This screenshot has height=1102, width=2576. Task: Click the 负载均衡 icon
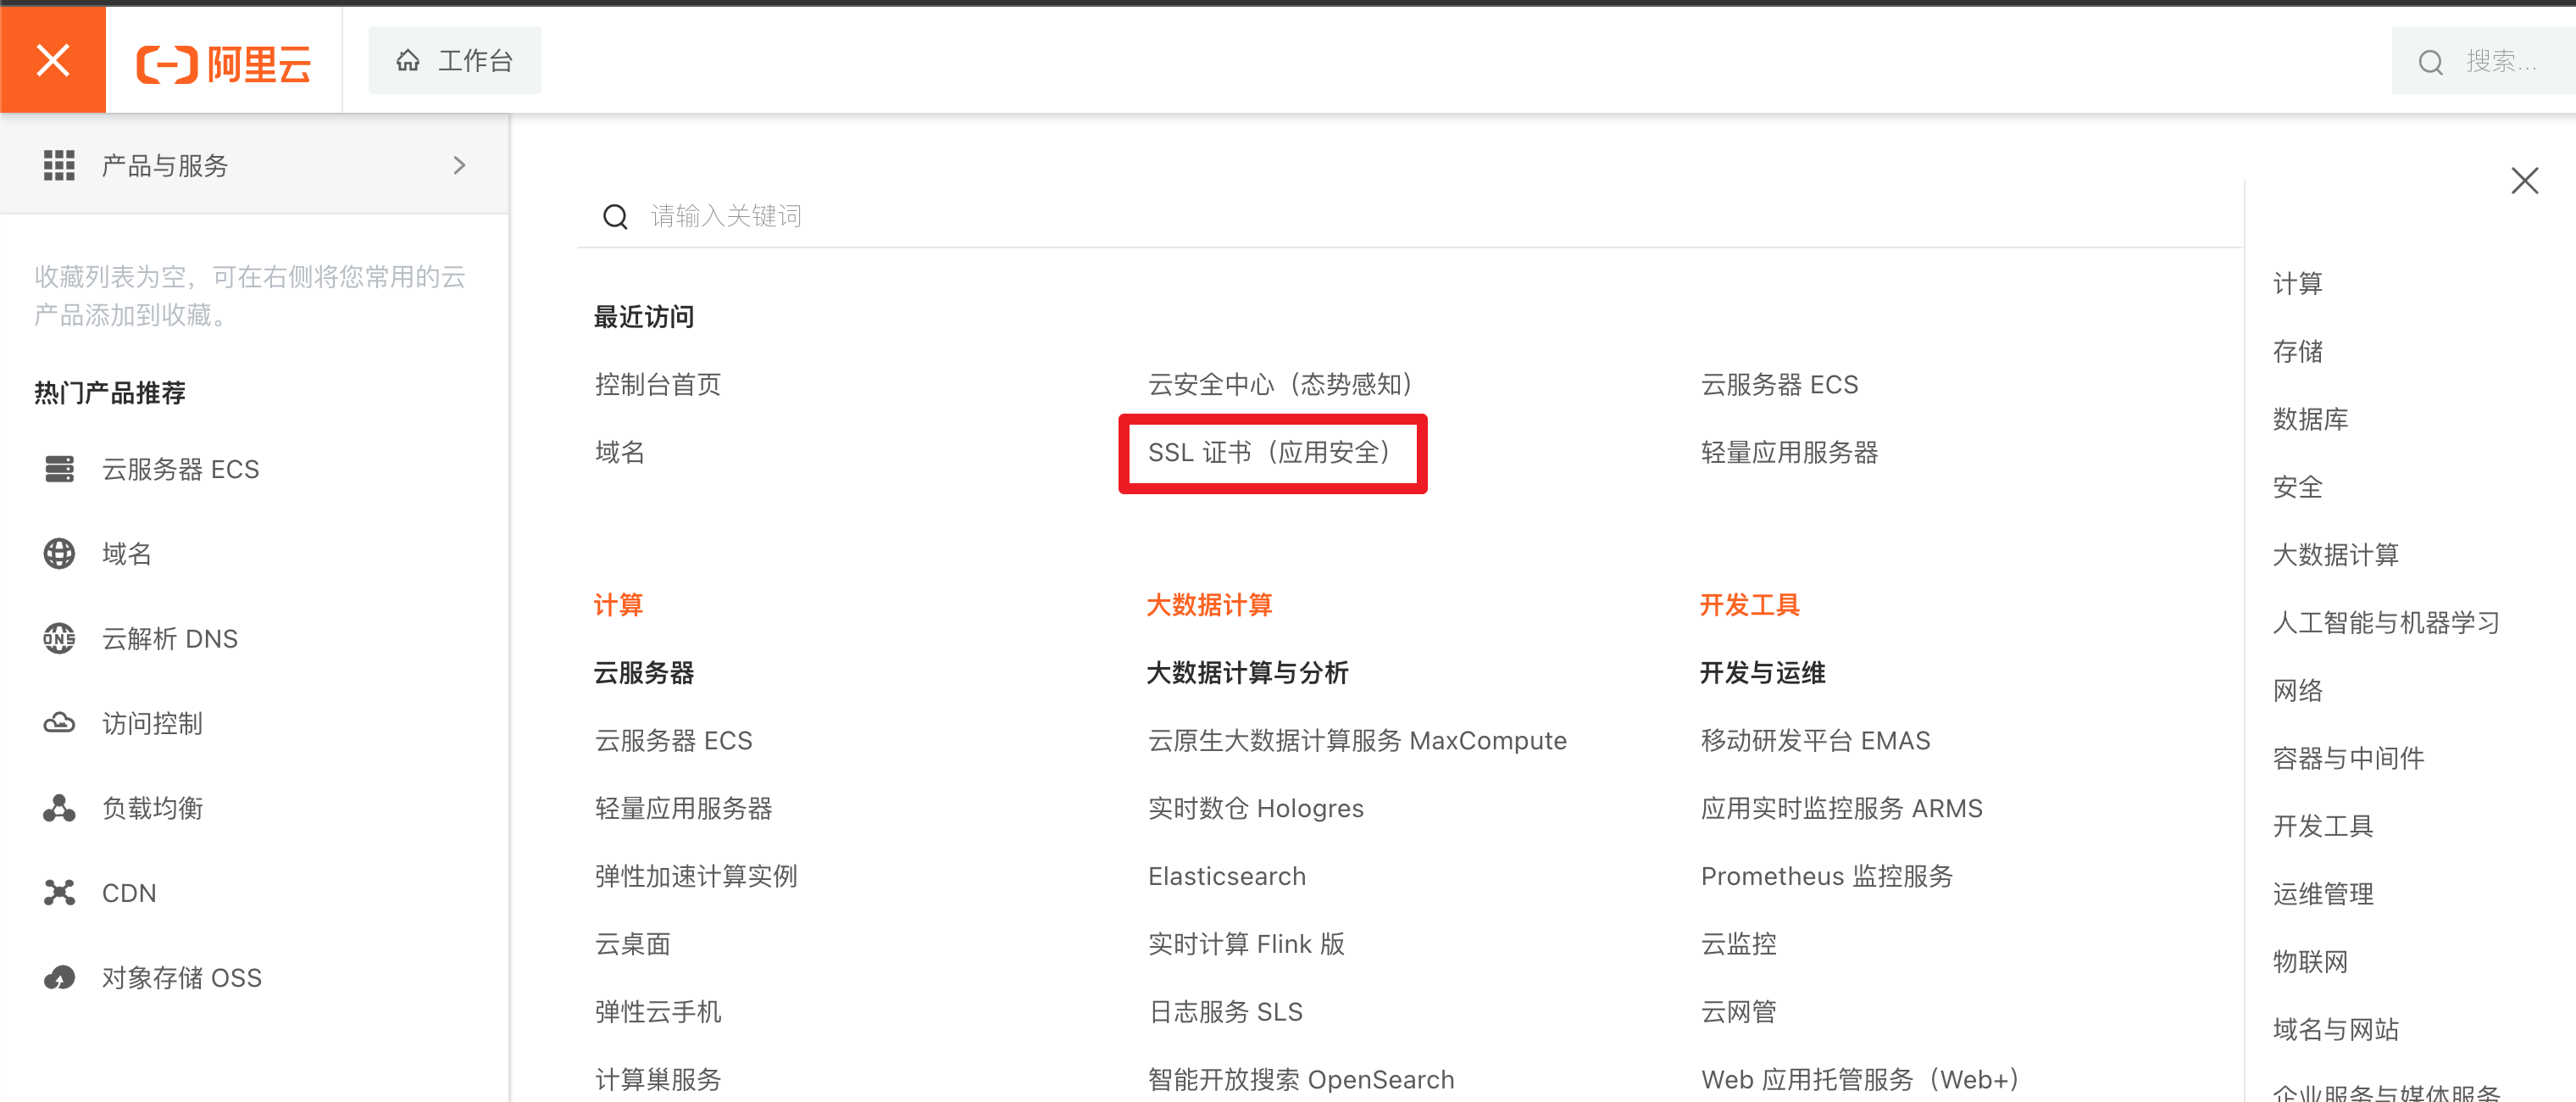(x=59, y=808)
